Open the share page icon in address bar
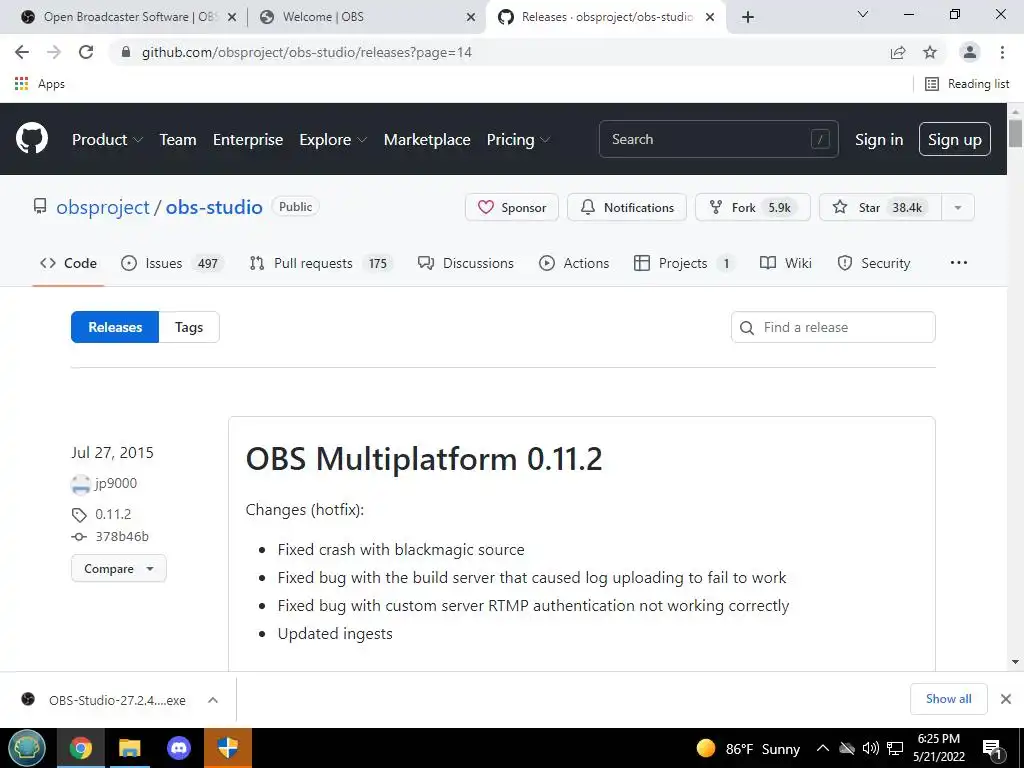1024x768 pixels. click(x=898, y=52)
